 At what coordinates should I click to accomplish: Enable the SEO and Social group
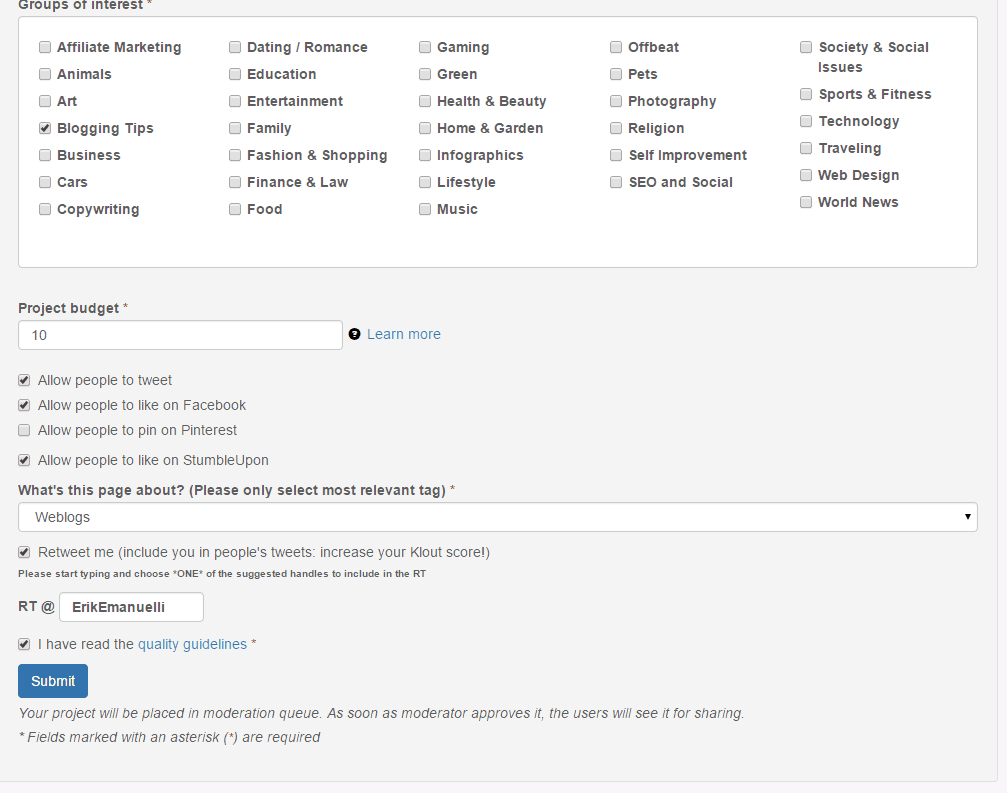pyautogui.click(x=617, y=182)
